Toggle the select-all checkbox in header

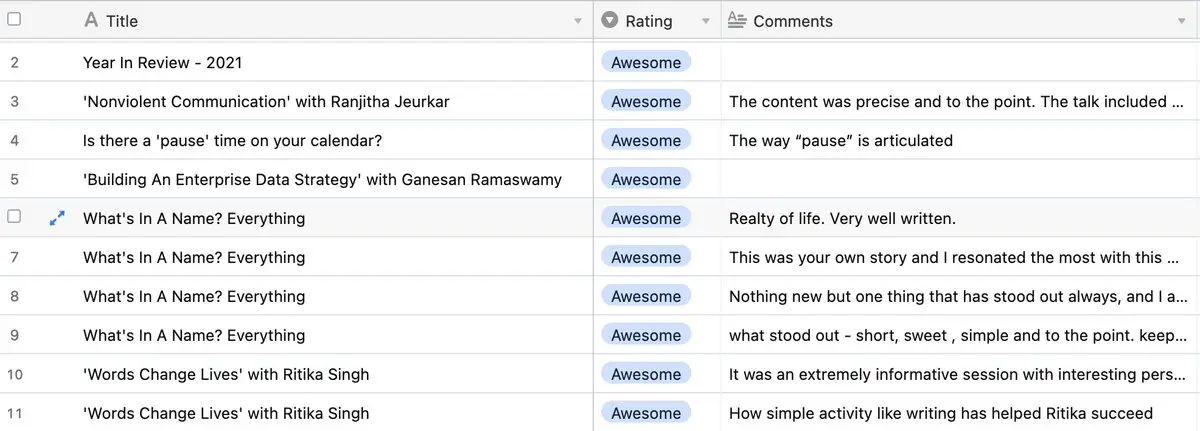click(14, 20)
